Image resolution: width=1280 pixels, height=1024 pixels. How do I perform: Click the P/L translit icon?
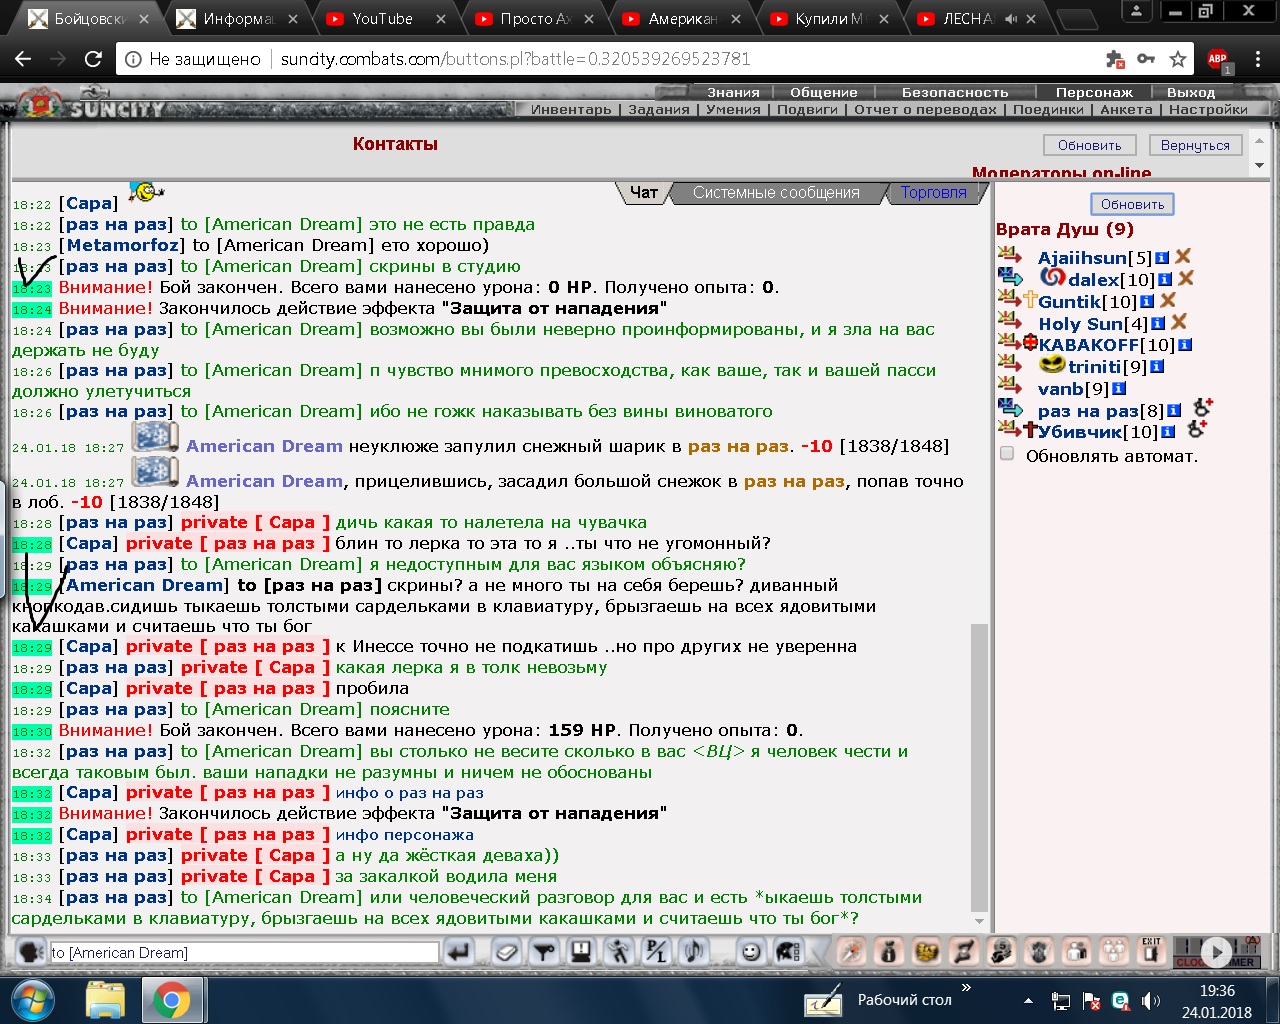coord(656,952)
